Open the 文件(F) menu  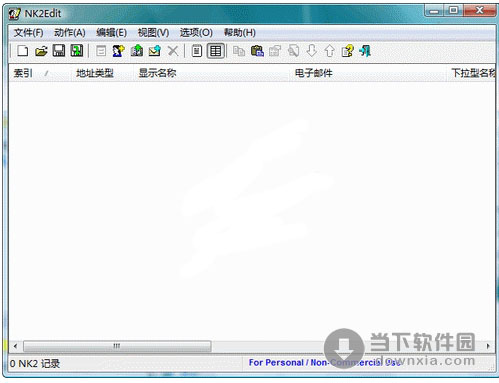[x=28, y=33]
